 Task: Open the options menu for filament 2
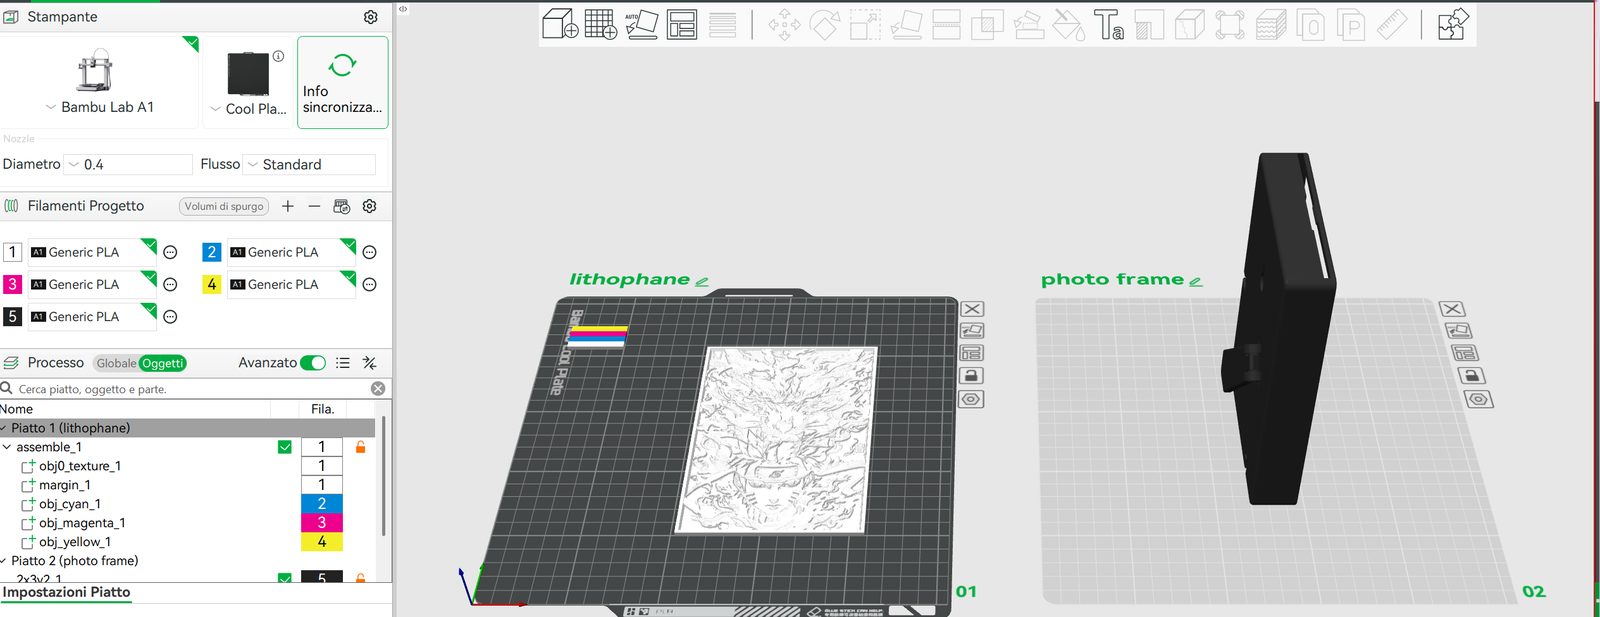point(369,252)
